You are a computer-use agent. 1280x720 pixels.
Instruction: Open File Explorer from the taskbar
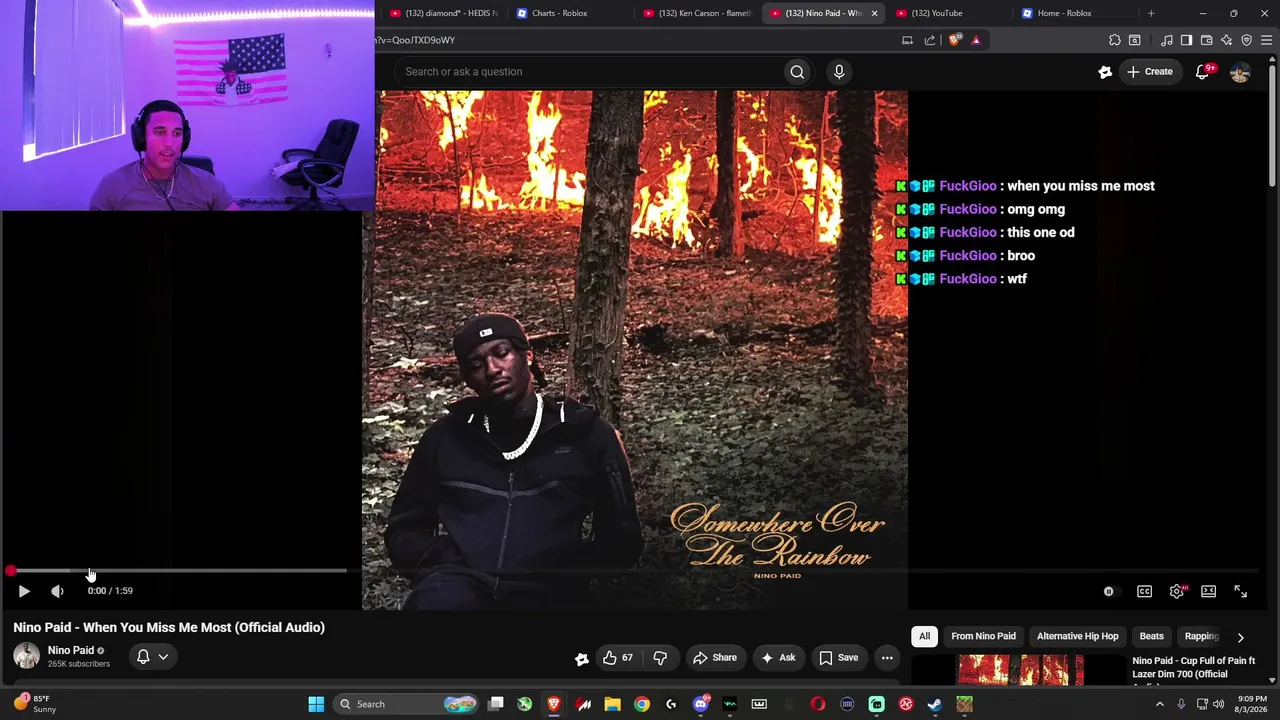tap(612, 704)
